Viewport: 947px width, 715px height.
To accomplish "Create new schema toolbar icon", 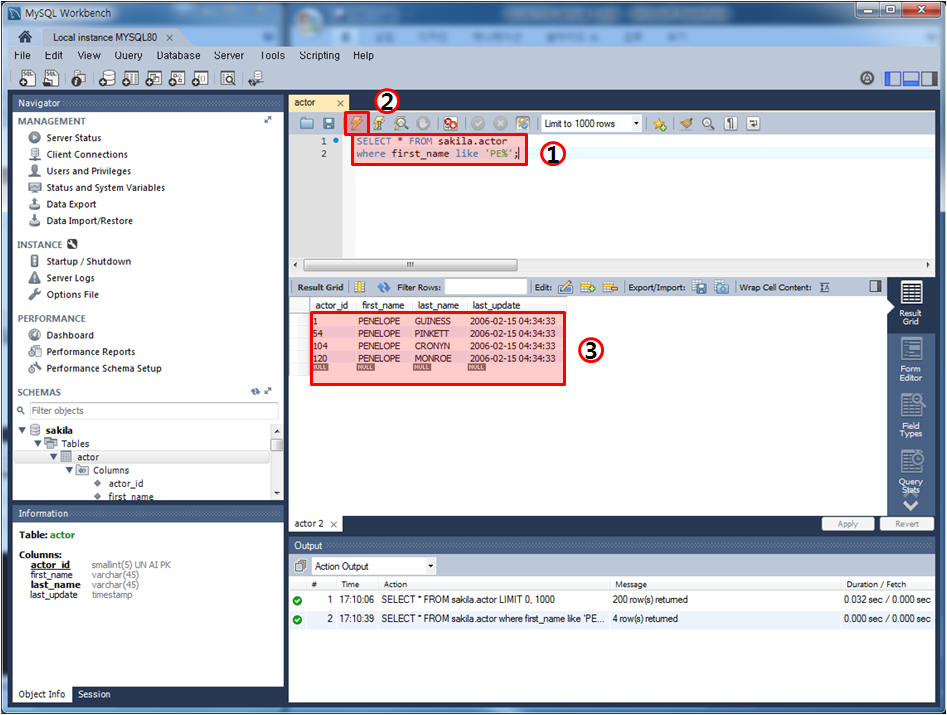I will (x=107, y=79).
